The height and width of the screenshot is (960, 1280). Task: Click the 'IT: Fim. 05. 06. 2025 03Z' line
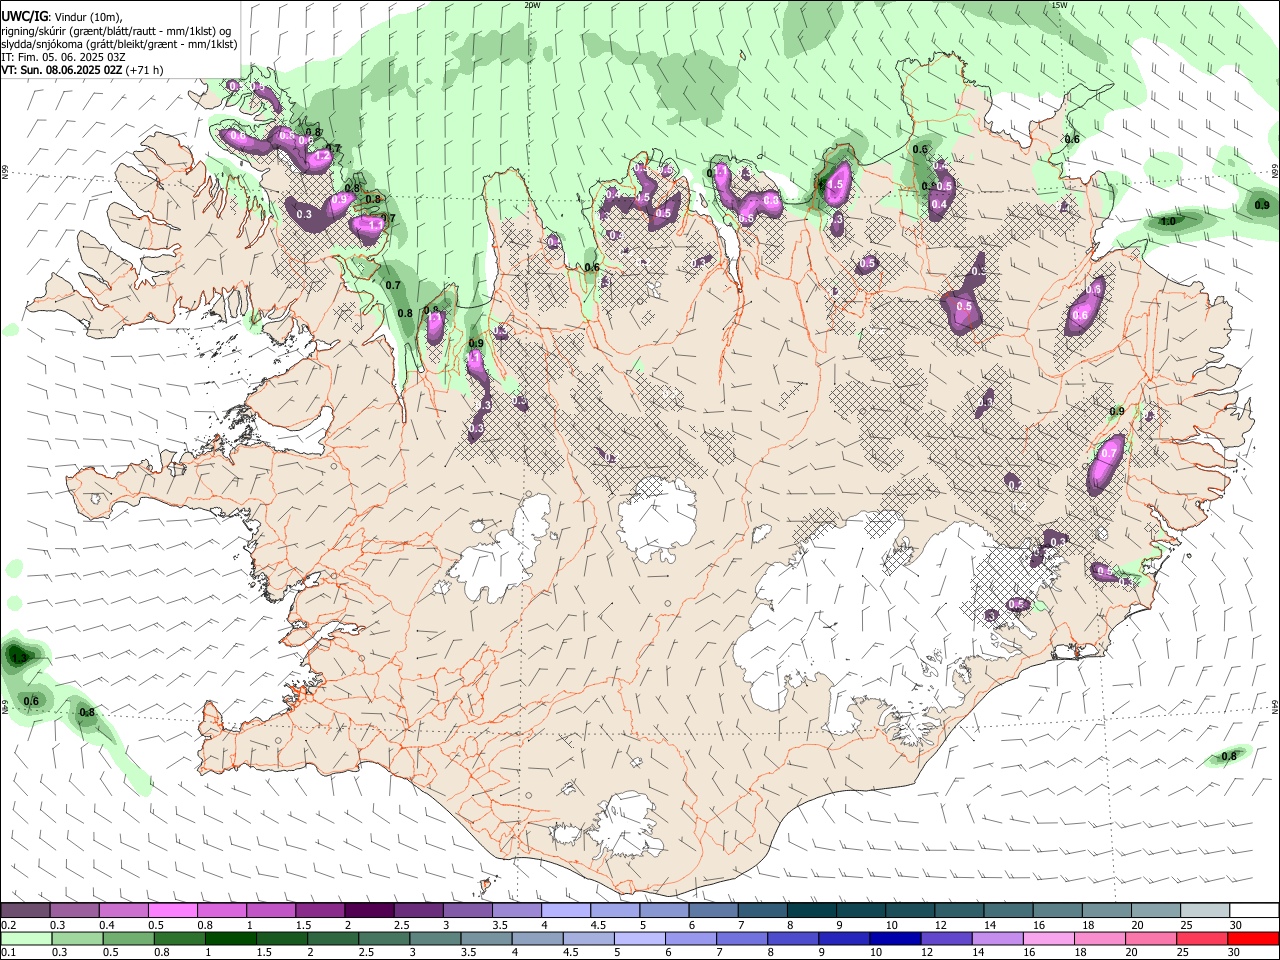(63, 57)
